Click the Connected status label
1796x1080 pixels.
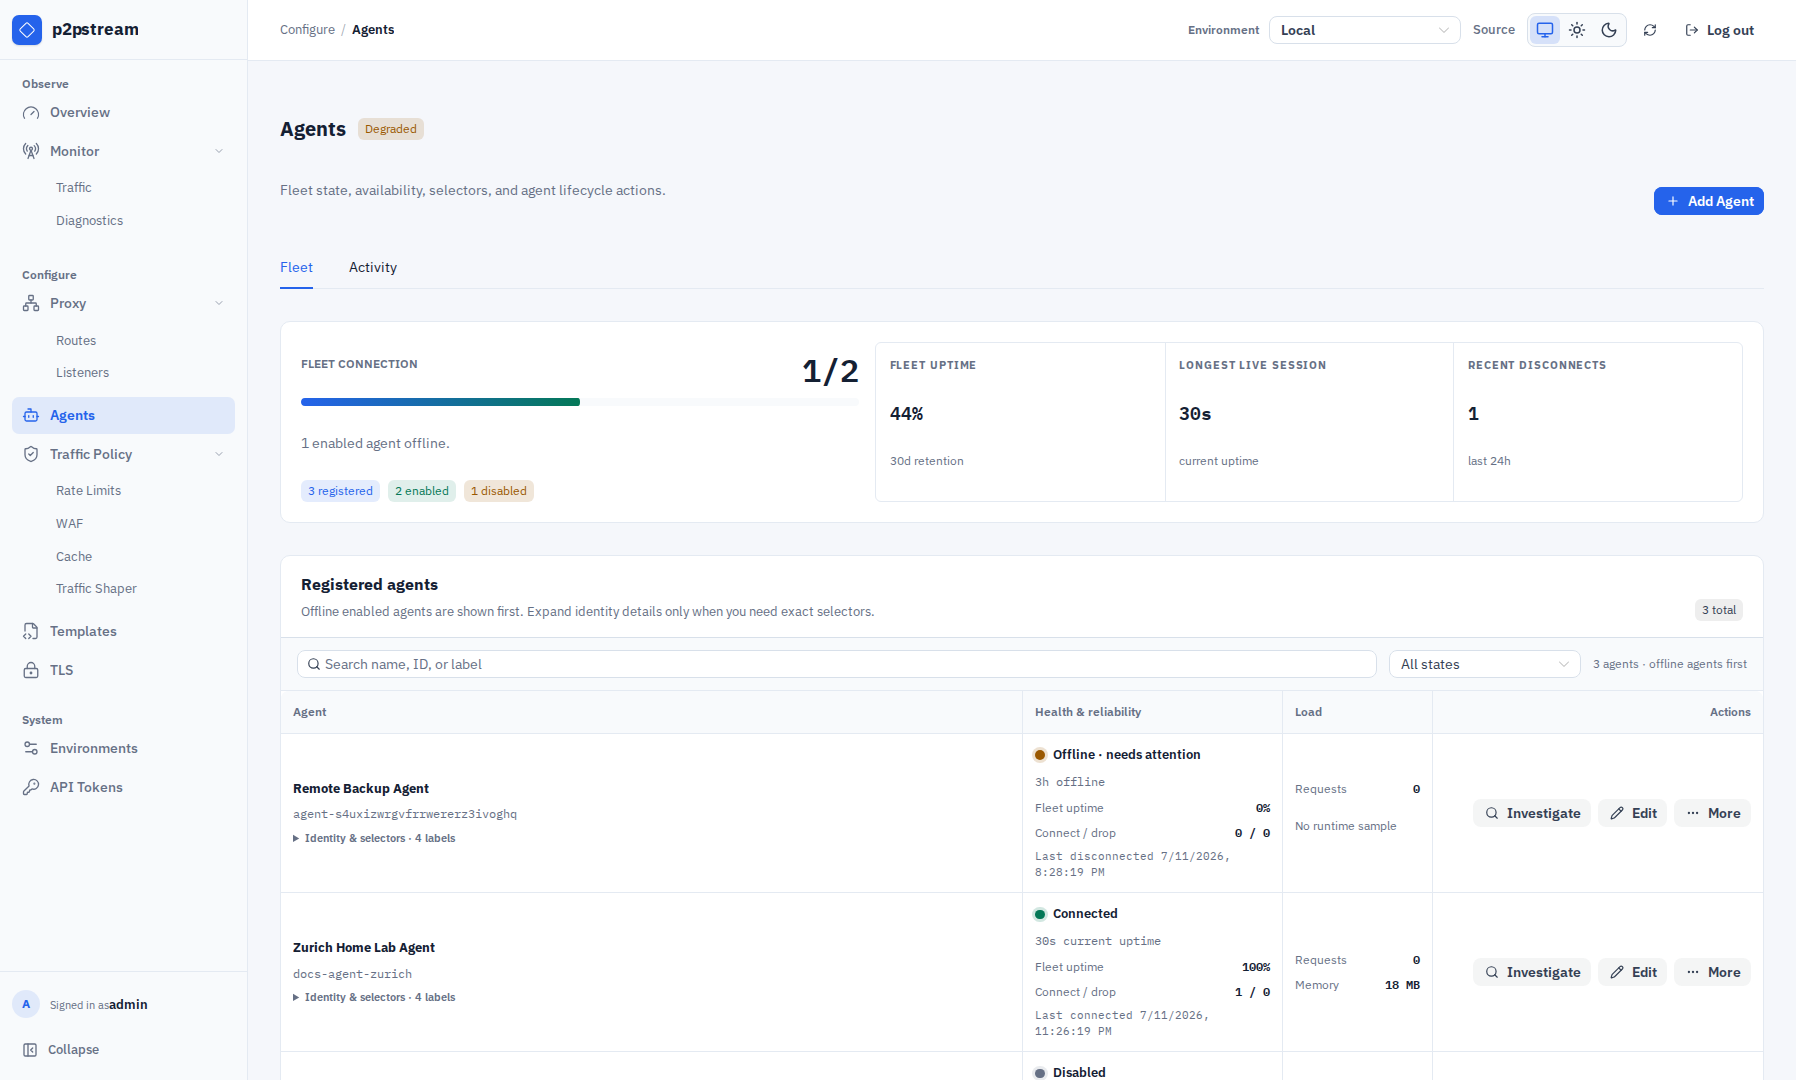[1076, 914]
